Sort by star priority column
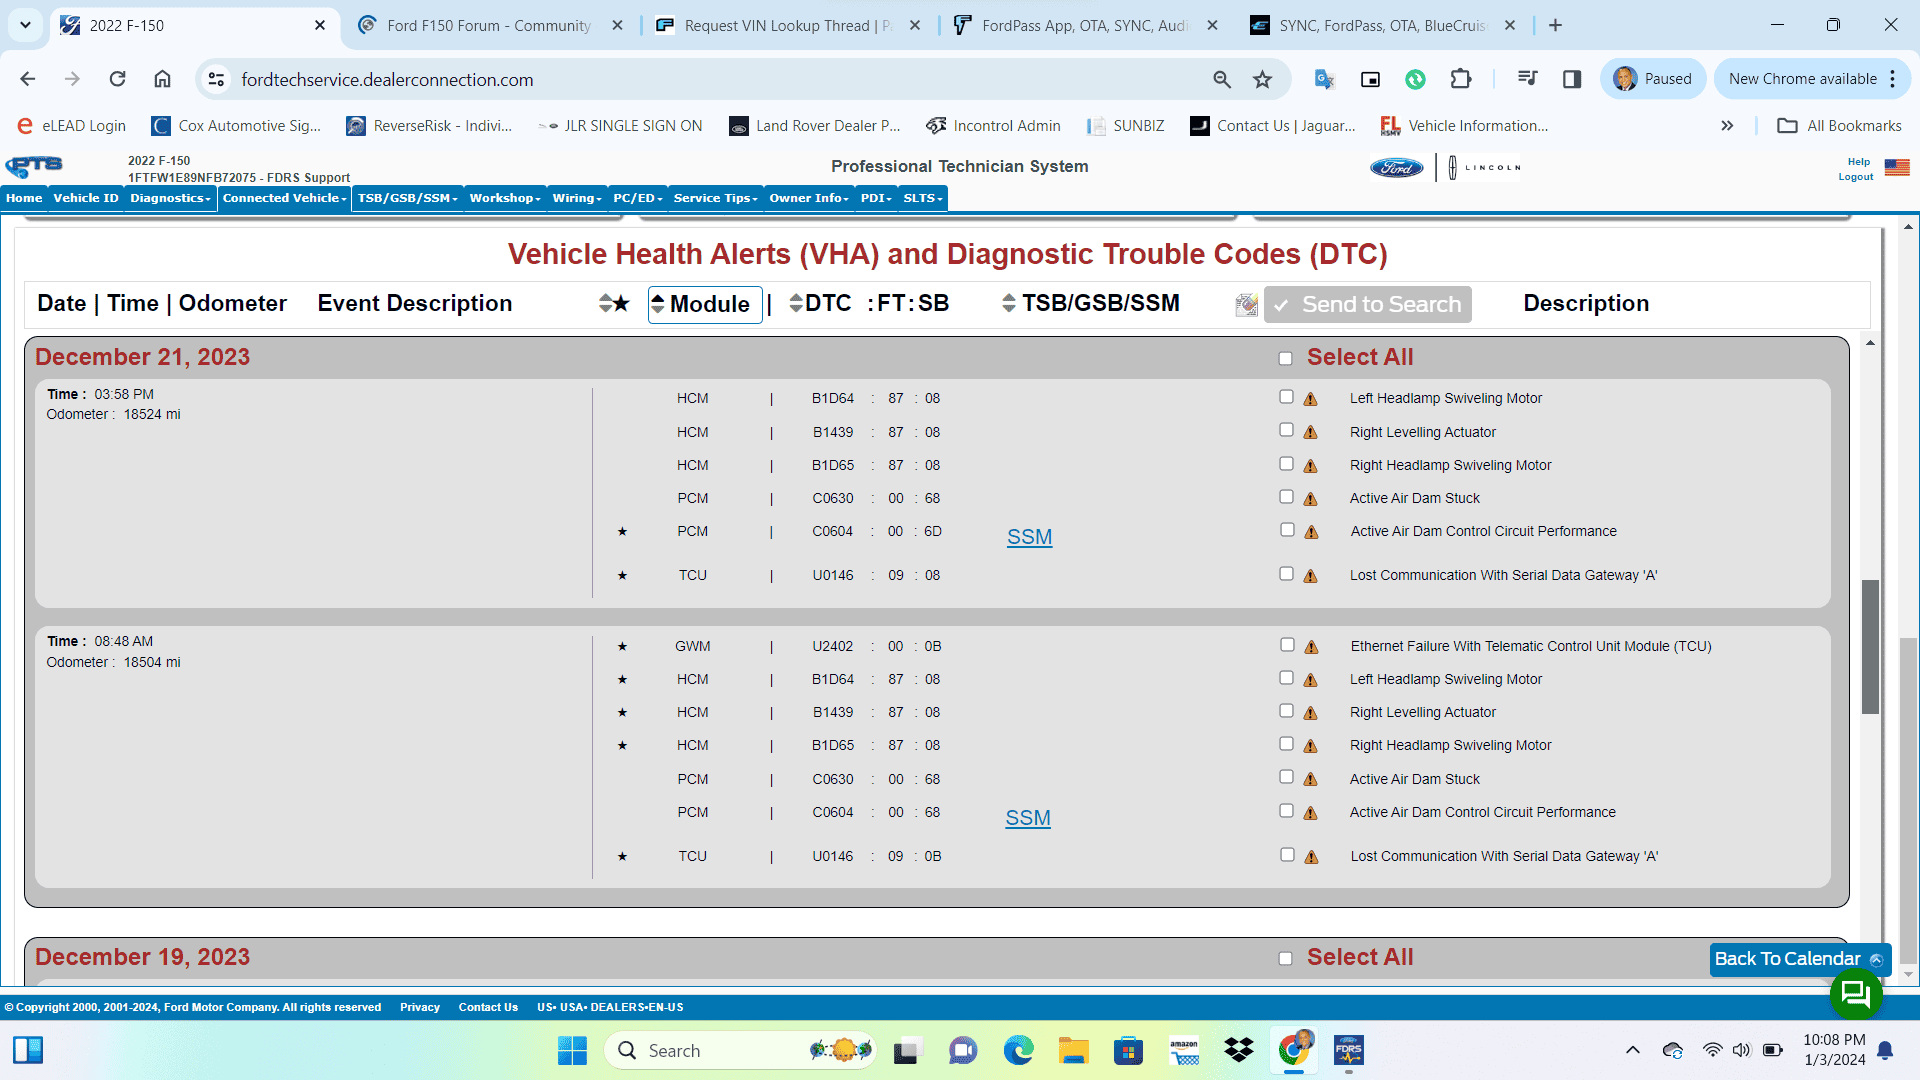Image resolution: width=1920 pixels, height=1080 pixels. 614,303
